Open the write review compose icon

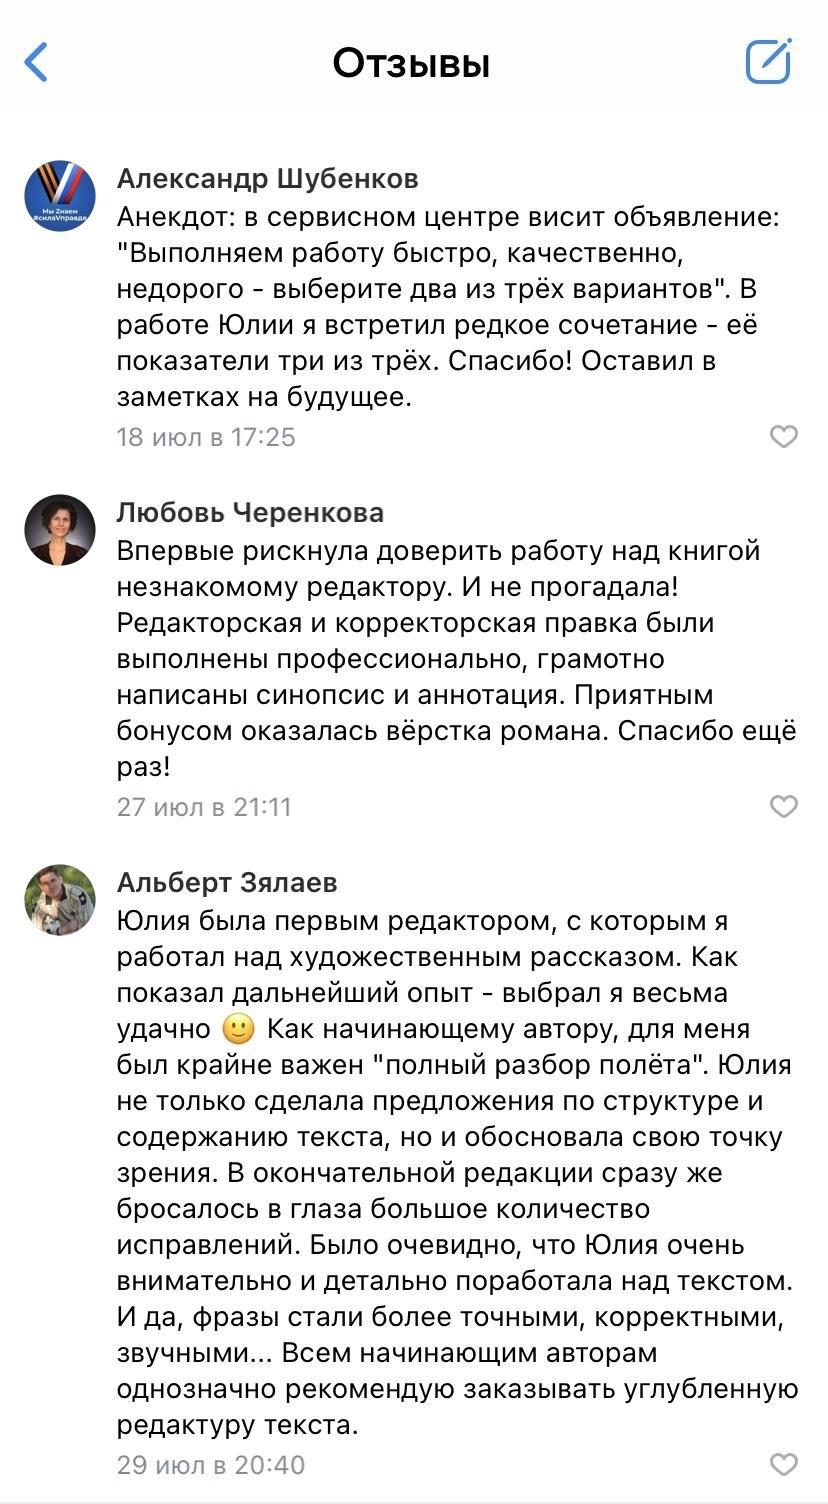coord(768,62)
